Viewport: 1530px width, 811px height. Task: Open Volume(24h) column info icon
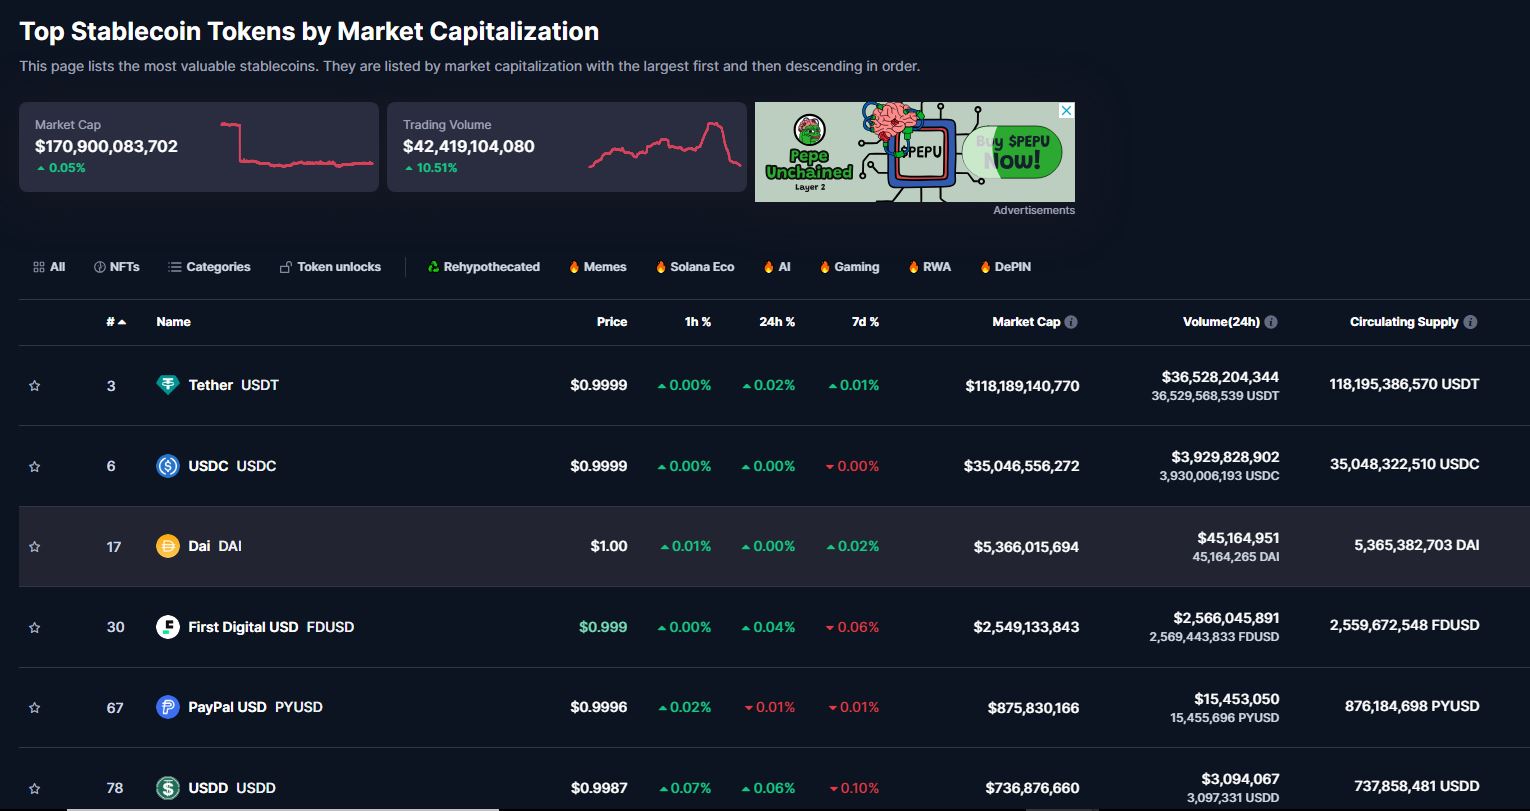(x=1271, y=322)
